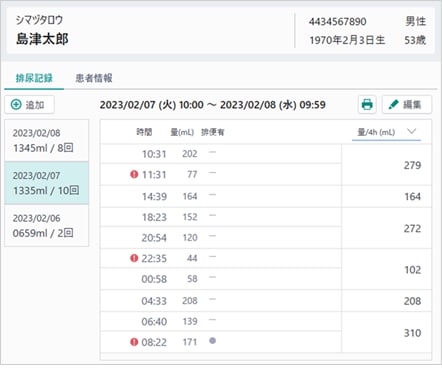Image resolution: width=442 pixels, height=370 pixels.
Task: Click the 14:39 time entry
Action: pos(154,196)
